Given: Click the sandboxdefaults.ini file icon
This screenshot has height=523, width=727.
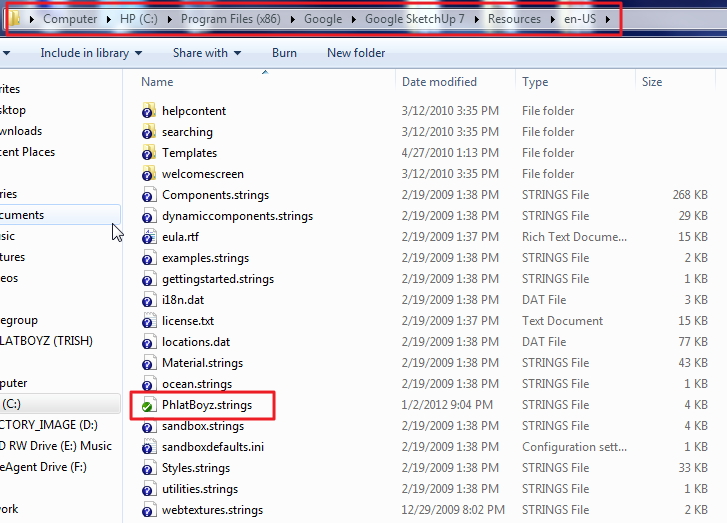Looking at the screenshot, I should coord(148,447).
